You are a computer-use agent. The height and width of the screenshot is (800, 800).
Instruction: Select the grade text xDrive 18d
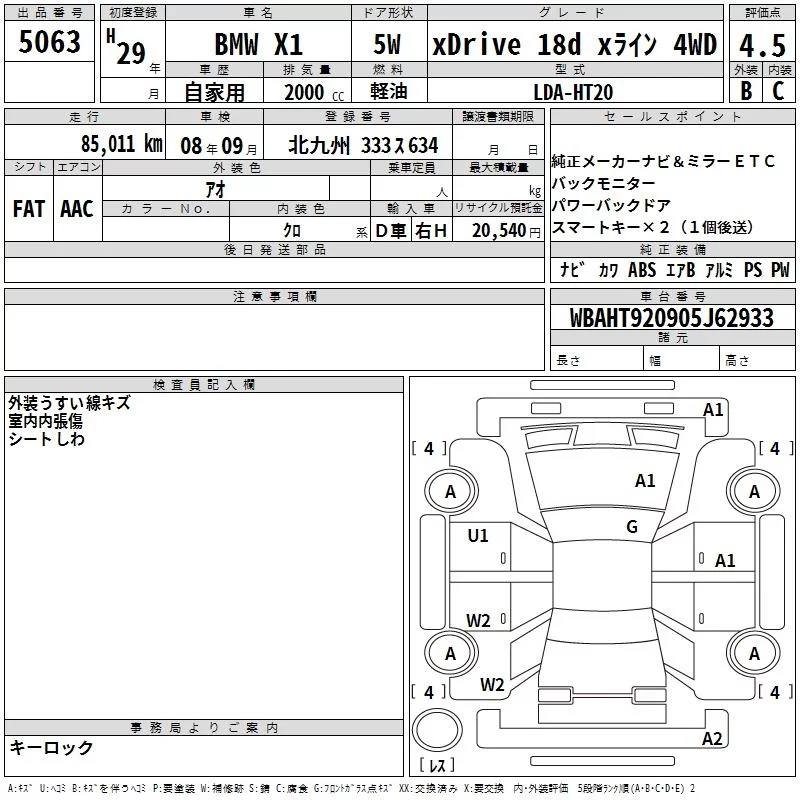(x=507, y=44)
